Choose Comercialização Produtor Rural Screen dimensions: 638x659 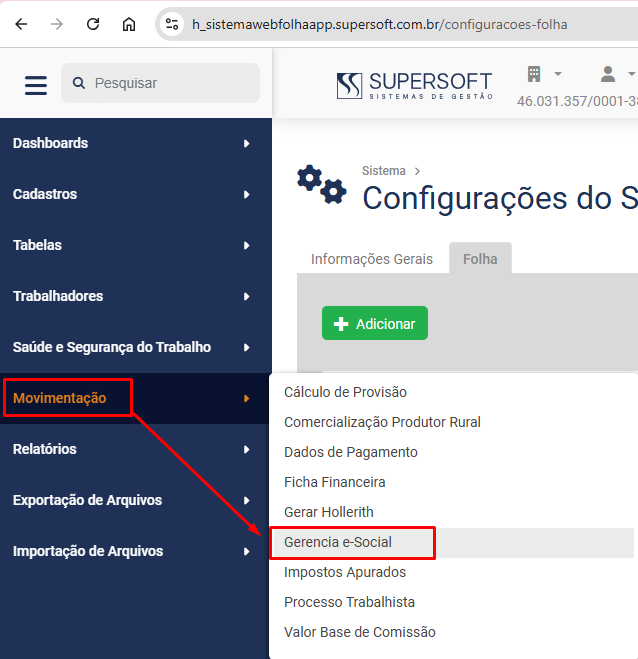click(x=382, y=422)
